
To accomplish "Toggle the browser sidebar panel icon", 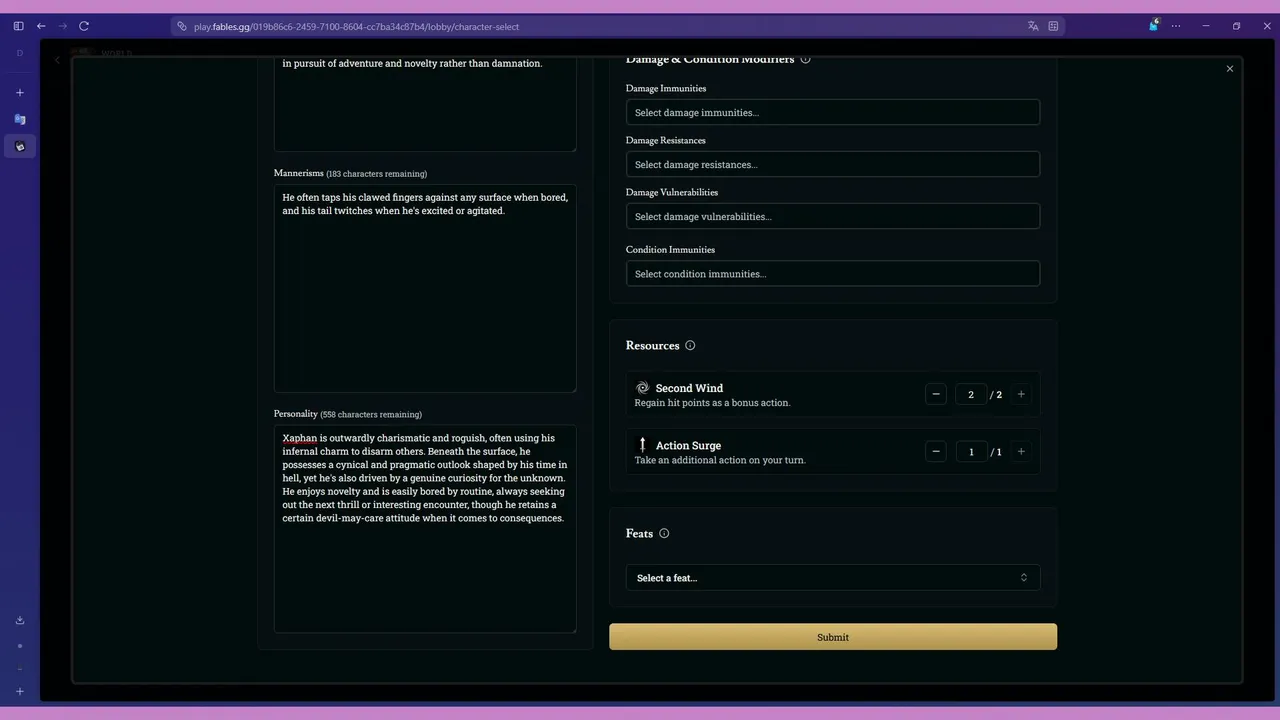I will [18, 26].
